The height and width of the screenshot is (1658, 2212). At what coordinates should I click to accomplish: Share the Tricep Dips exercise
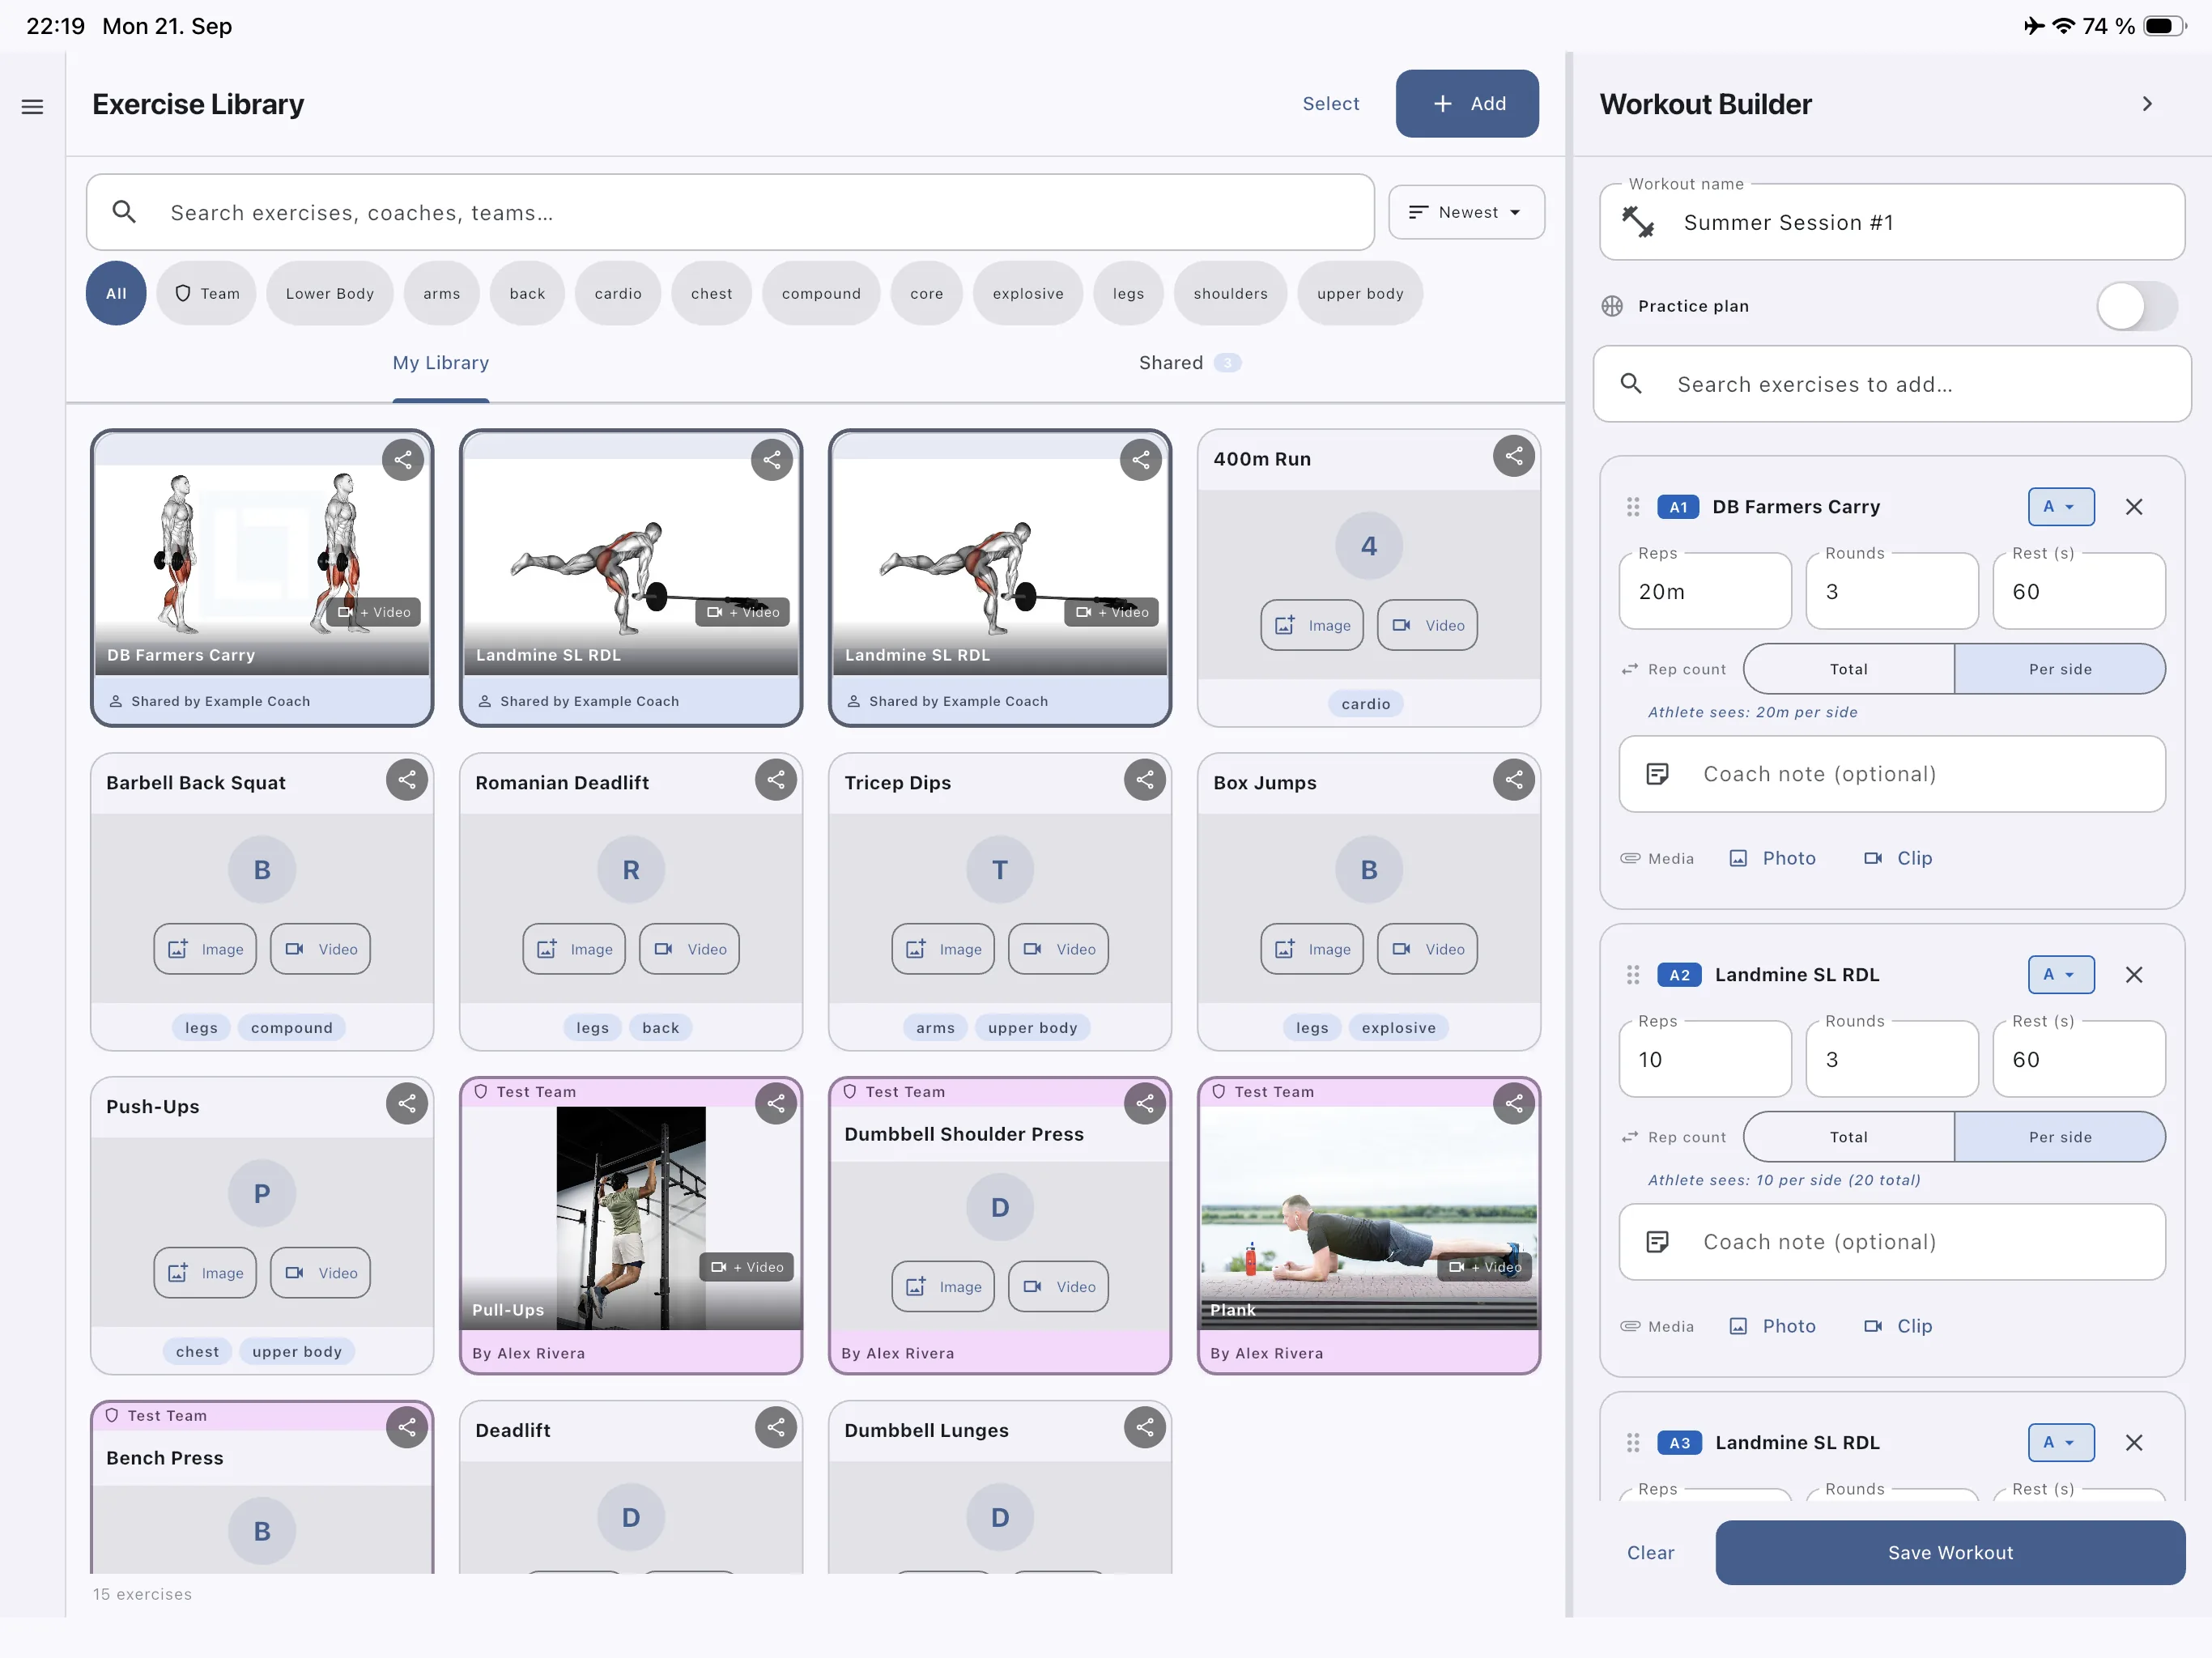coord(1145,780)
